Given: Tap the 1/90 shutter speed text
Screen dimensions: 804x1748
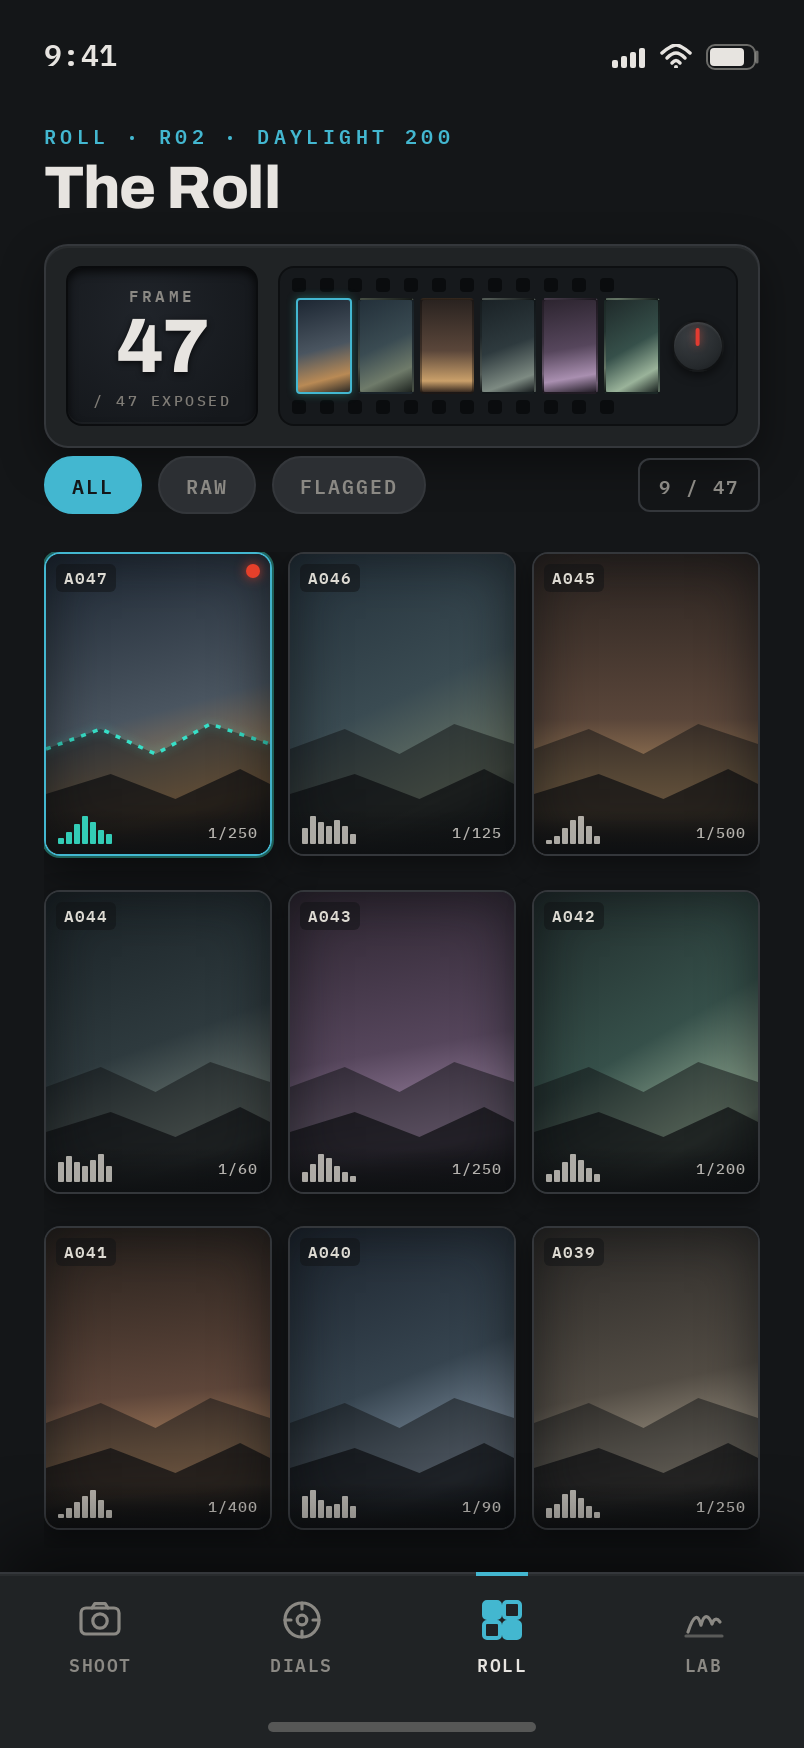Looking at the screenshot, I should coord(482,1508).
